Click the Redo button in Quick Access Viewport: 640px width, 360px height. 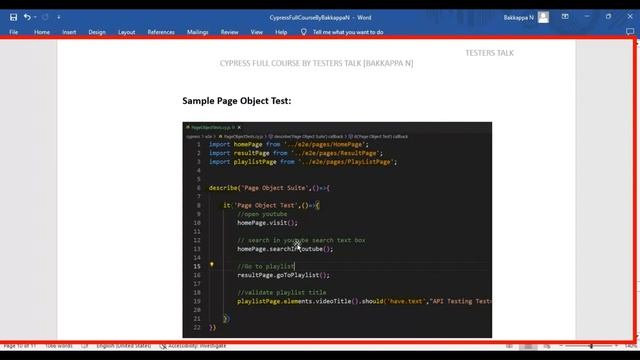pos(45,17)
